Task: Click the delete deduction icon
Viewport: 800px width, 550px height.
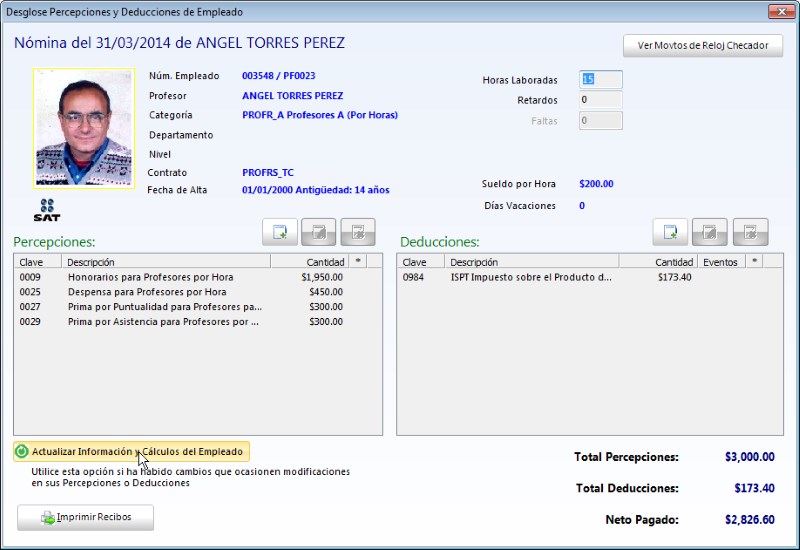Action: (x=751, y=232)
